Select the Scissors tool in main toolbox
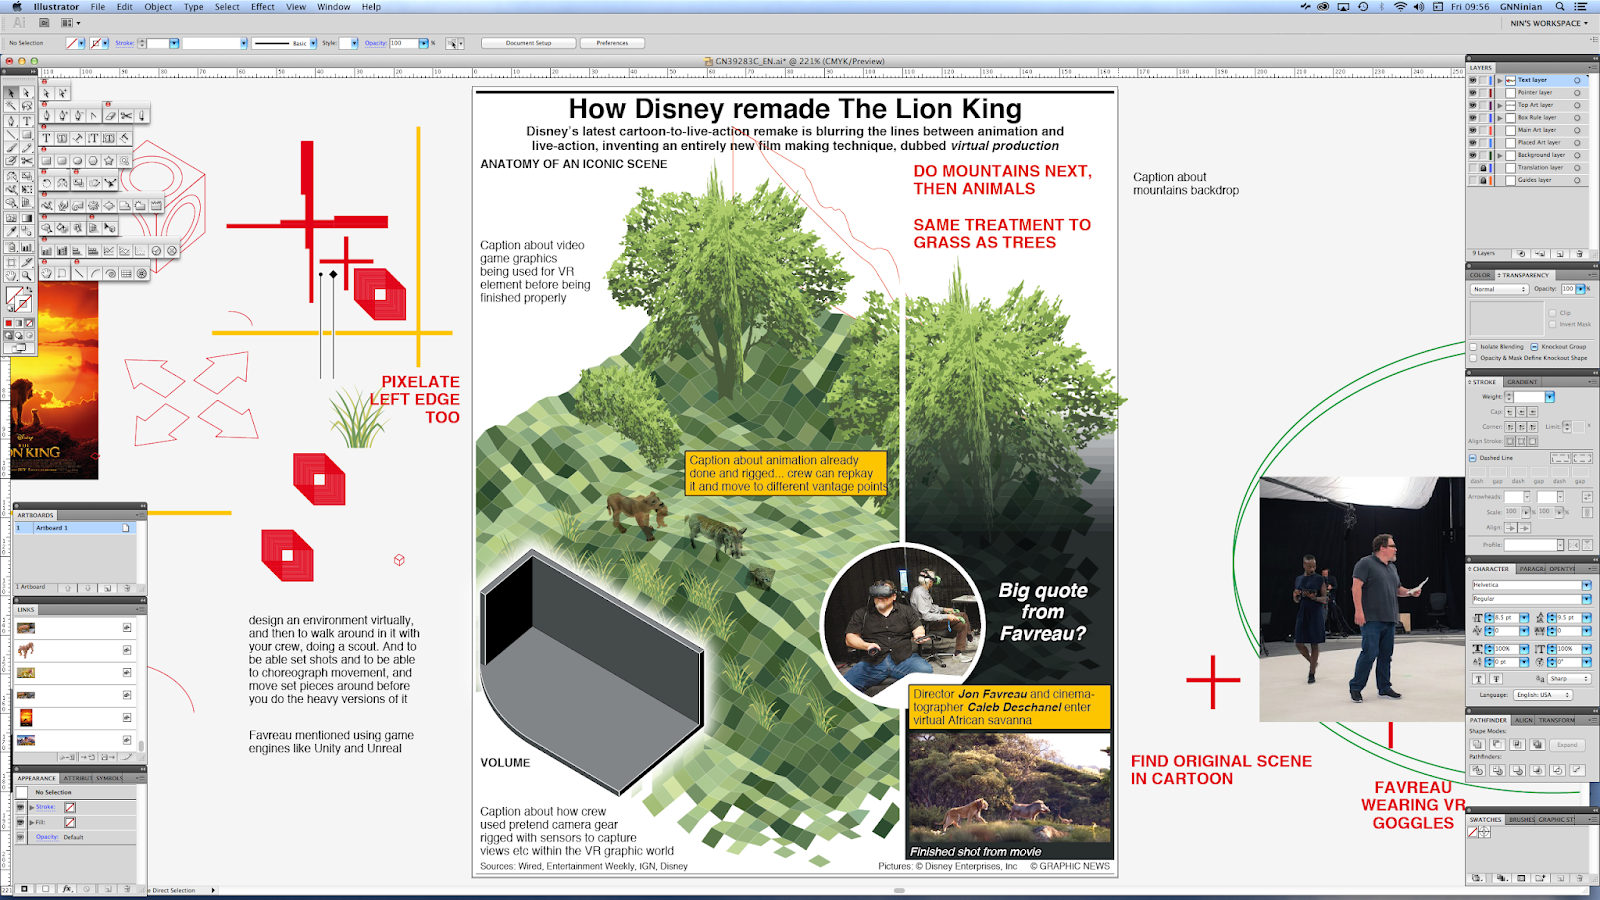Viewport: 1600px width, 900px height. (x=27, y=161)
